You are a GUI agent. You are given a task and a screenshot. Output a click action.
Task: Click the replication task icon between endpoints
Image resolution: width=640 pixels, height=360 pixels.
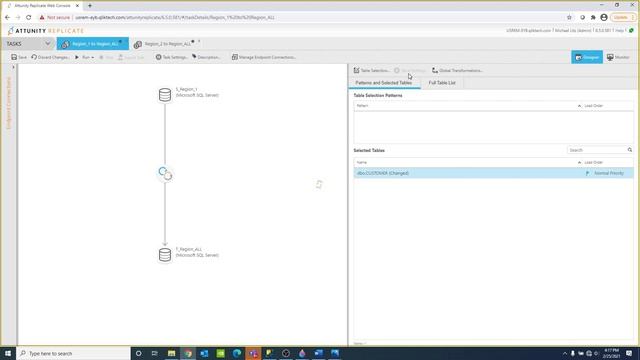(x=165, y=173)
